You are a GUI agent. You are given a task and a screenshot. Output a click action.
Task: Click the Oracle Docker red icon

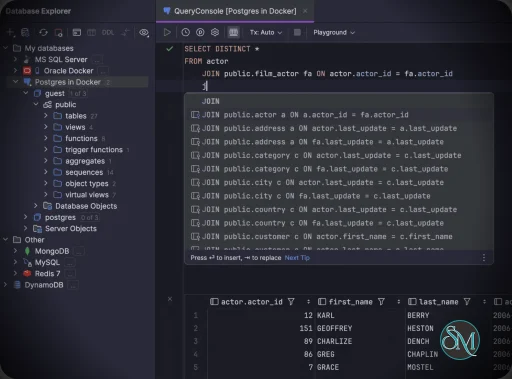point(27,71)
